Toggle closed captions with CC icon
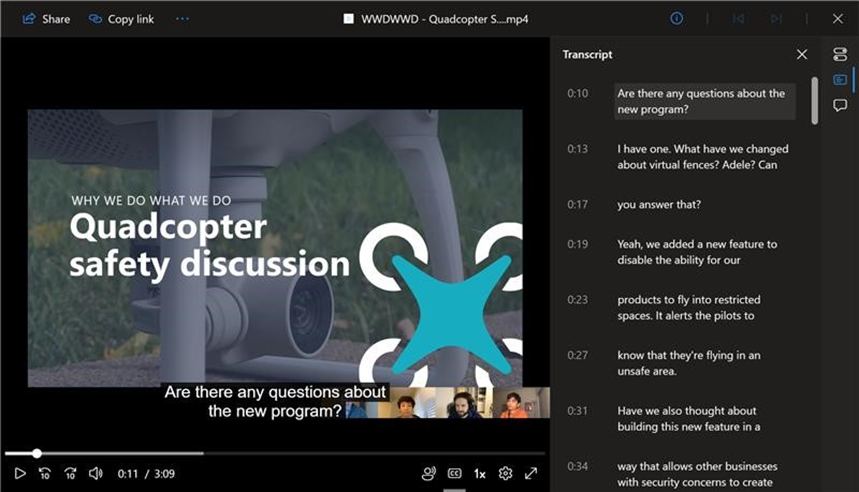Image resolution: width=859 pixels, height=492 pixels. coord(454,473)
